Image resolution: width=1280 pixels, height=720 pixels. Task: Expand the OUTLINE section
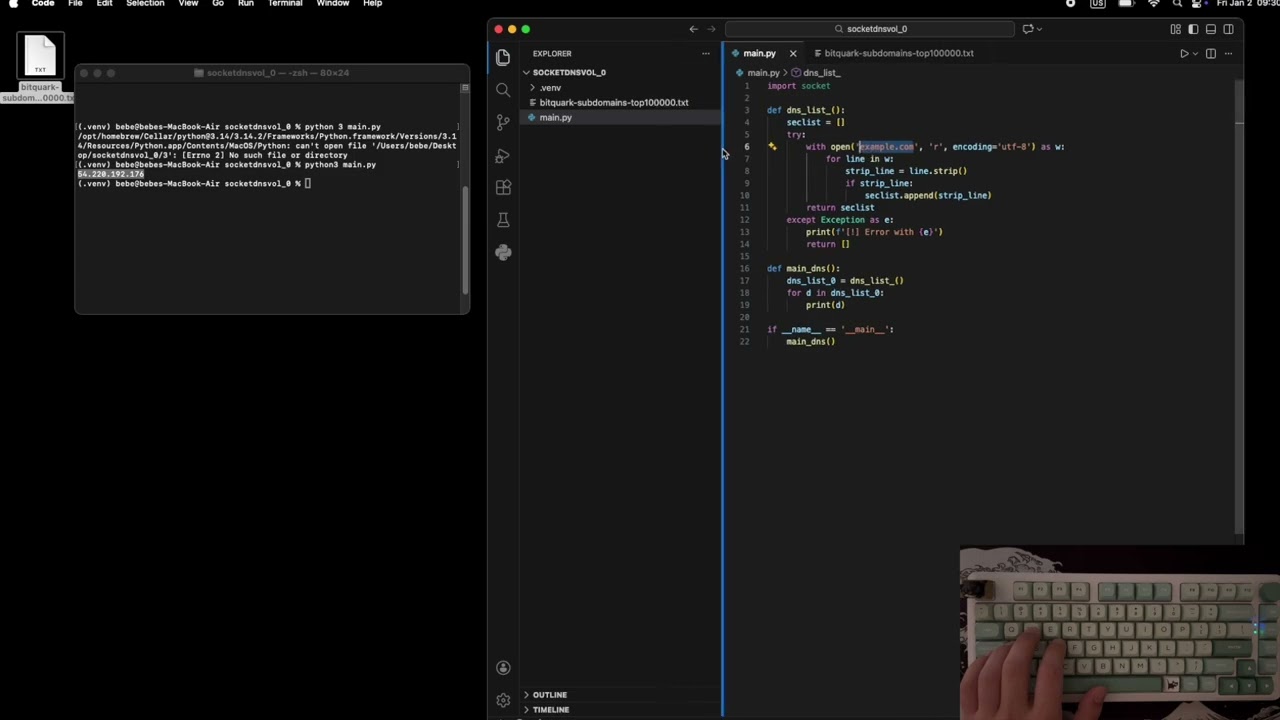click(620, 695)
